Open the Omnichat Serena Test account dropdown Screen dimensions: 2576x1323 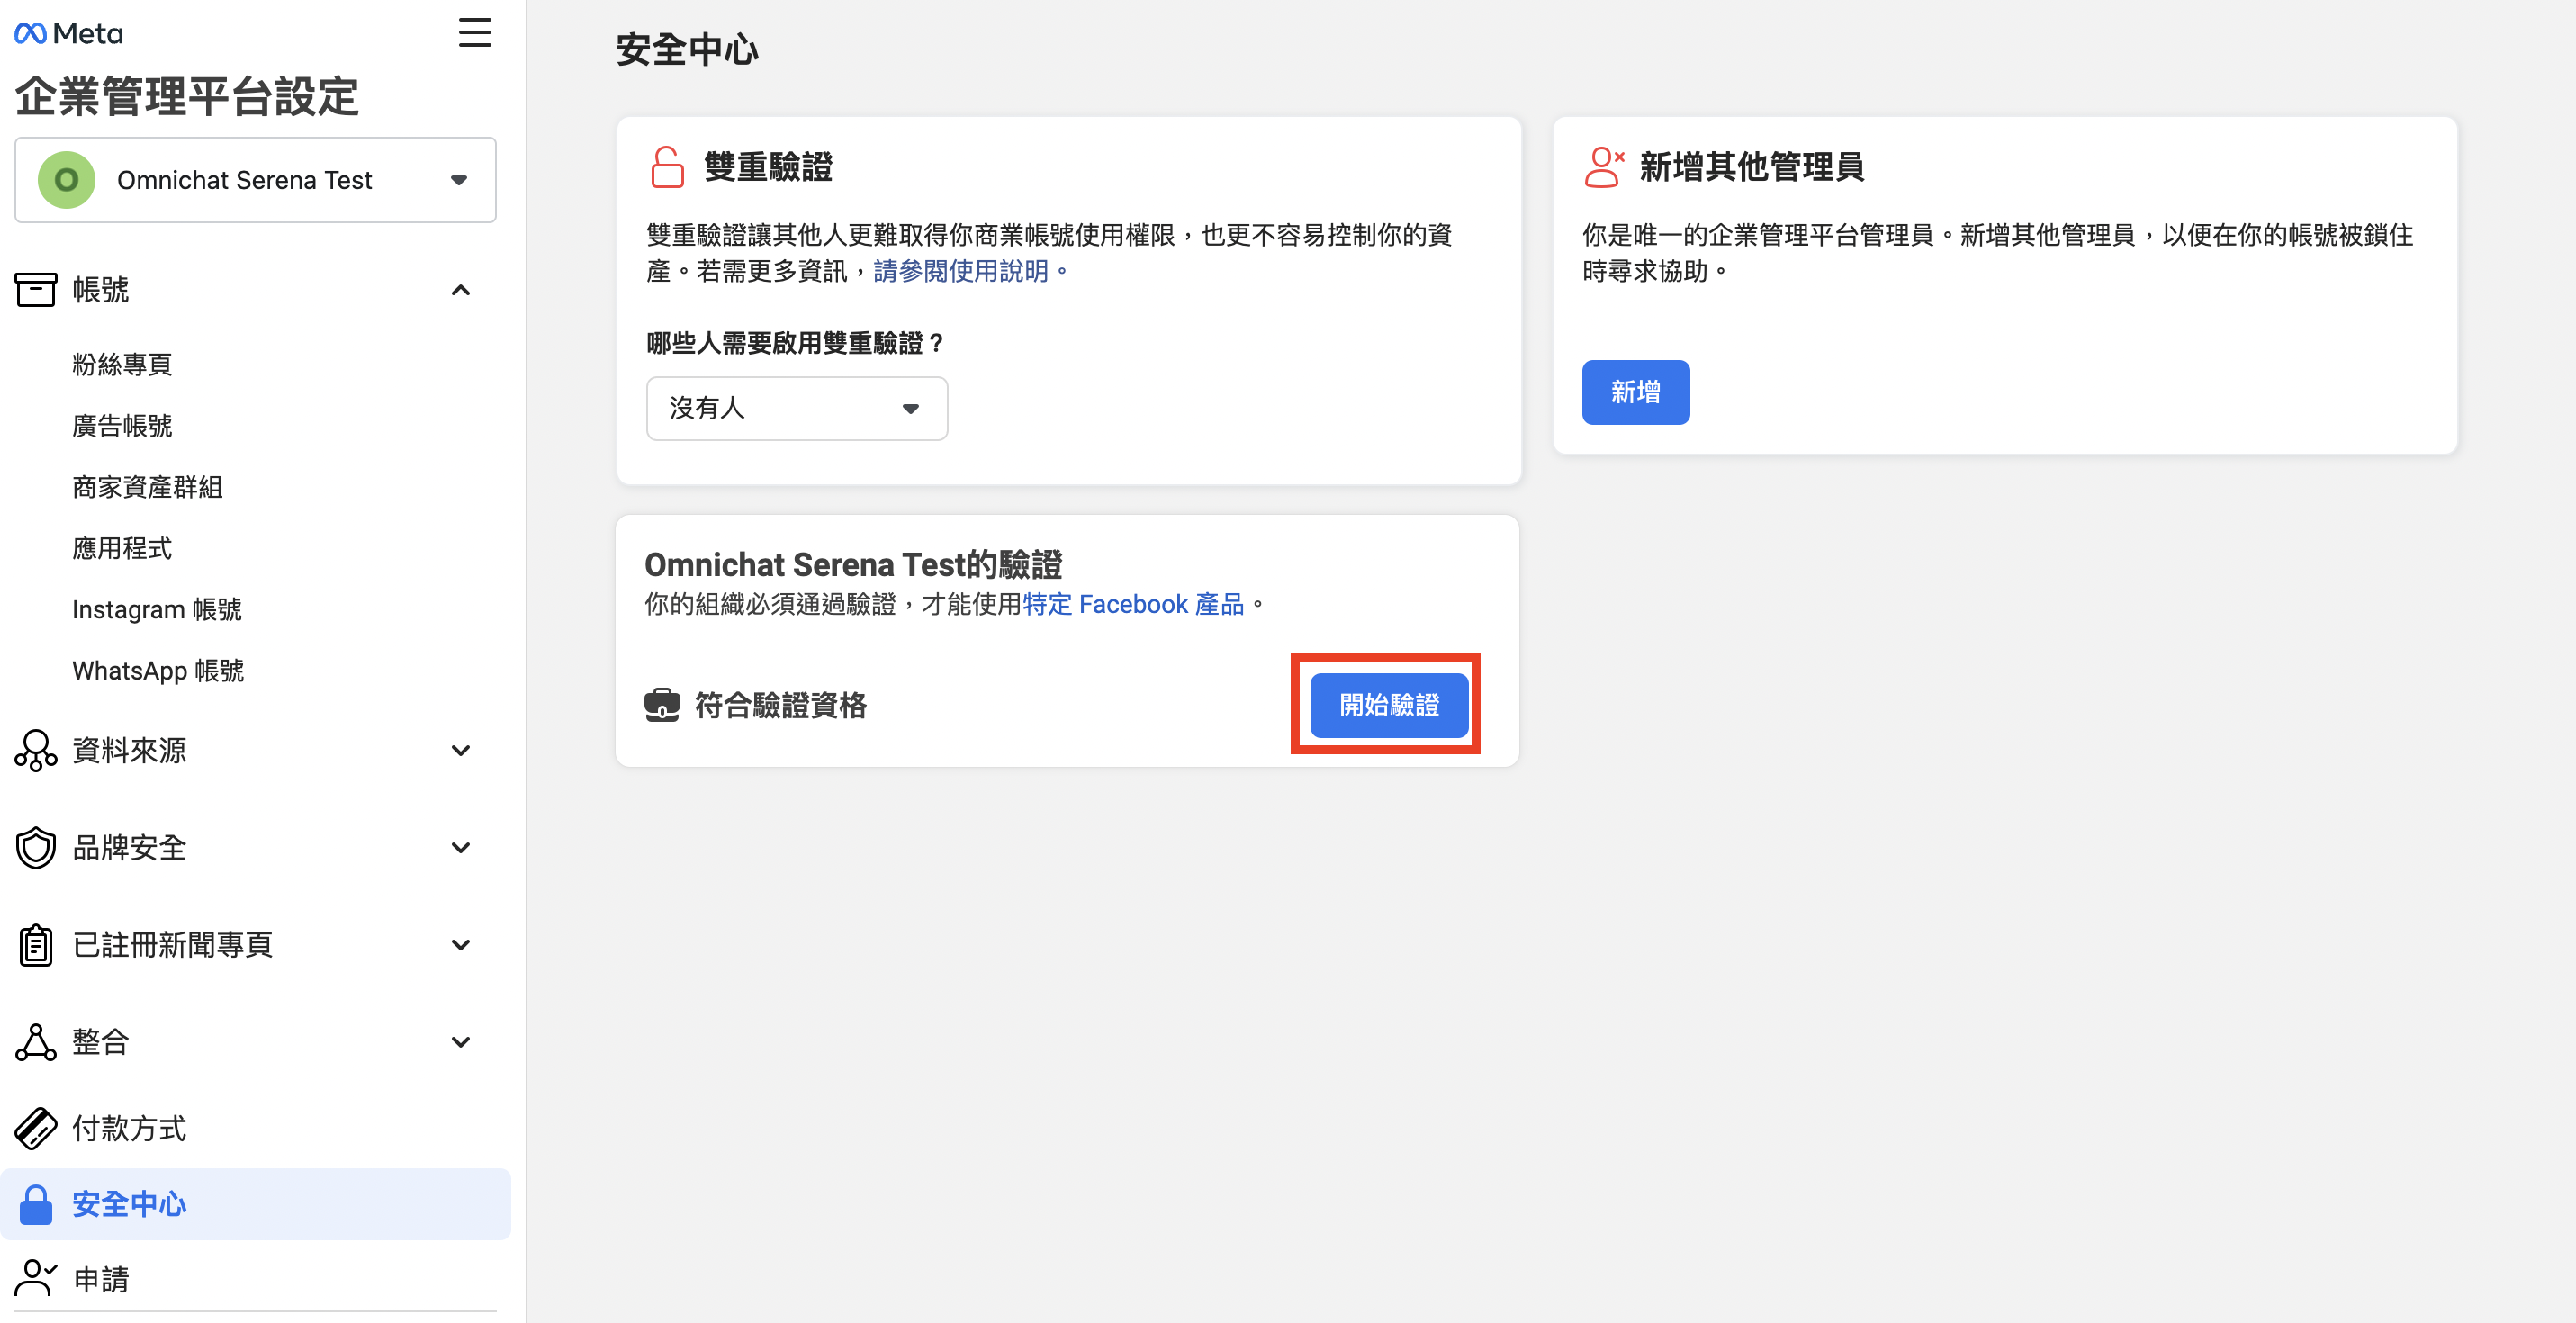(255, 180)
